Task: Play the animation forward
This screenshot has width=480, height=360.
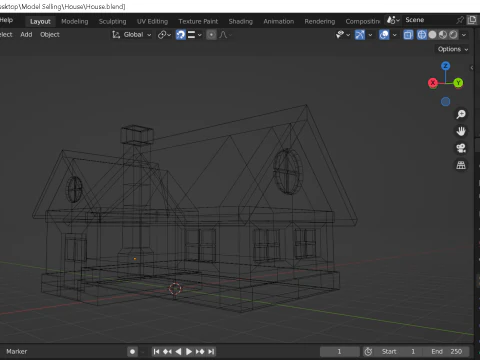Action: click(x=189, y=351)
